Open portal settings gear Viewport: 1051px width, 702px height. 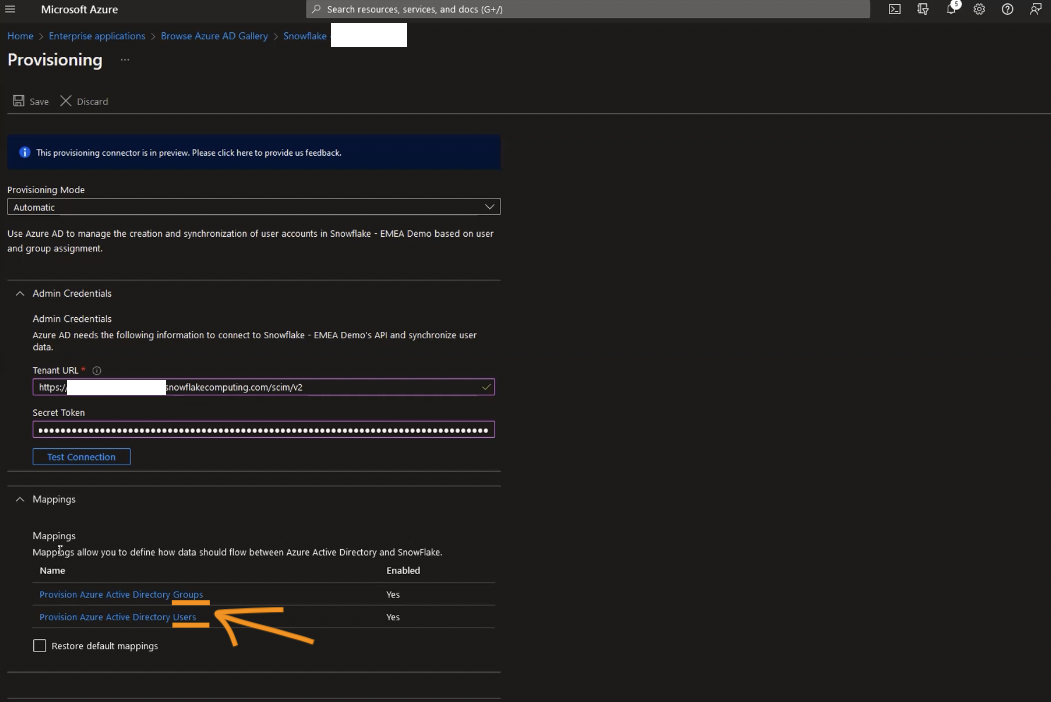(979, 9)
